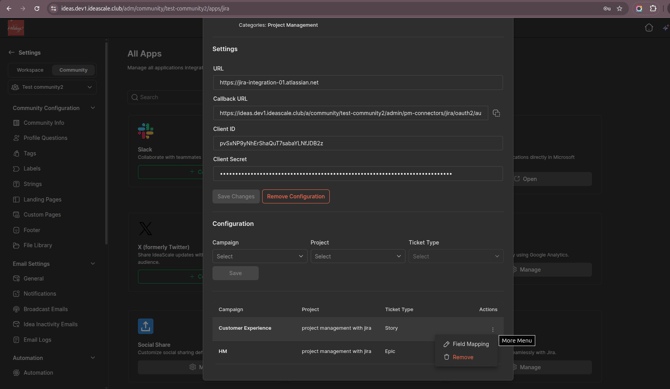The width and height of the screenshot is (670, 389).
Task: Click the 'Story' ticket type cell
Action: click(x=391, y=328)
